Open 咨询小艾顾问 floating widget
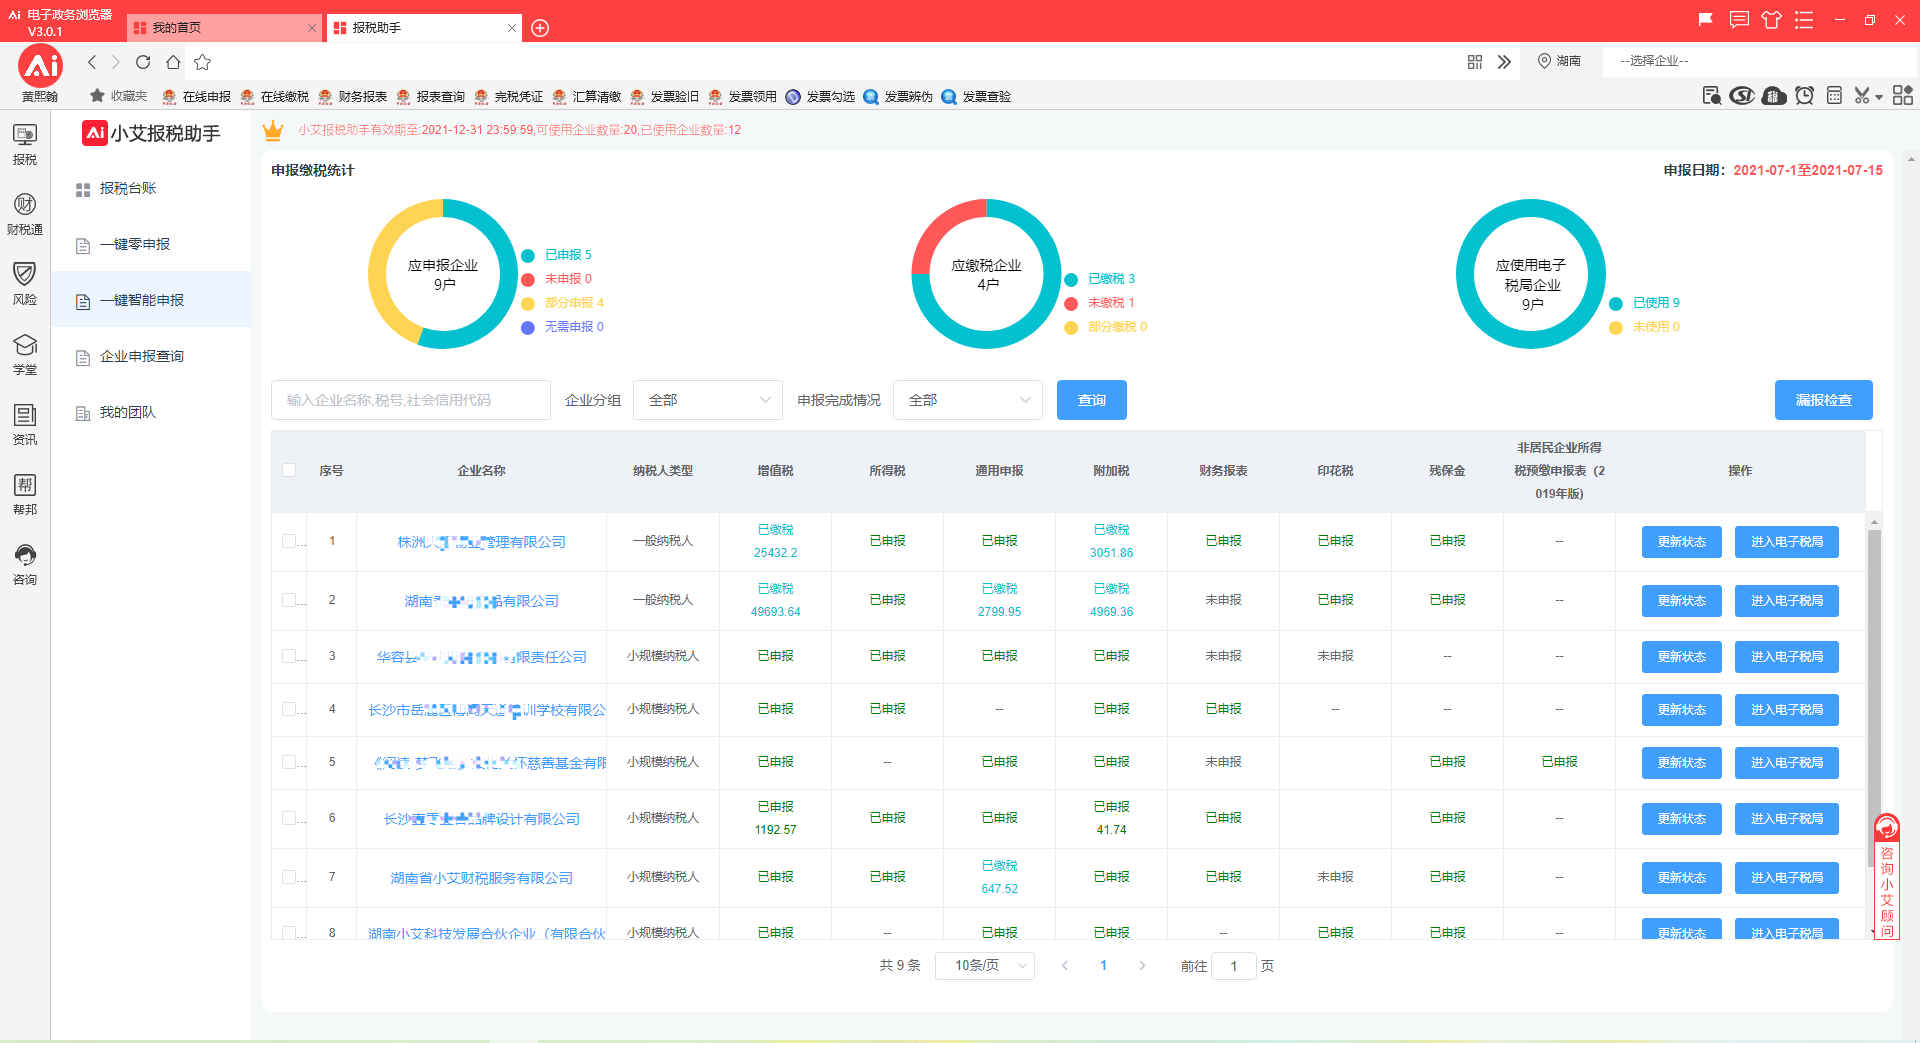Image resolution: width=1920 pixels, height=1043 pixels. (1887, 877)
